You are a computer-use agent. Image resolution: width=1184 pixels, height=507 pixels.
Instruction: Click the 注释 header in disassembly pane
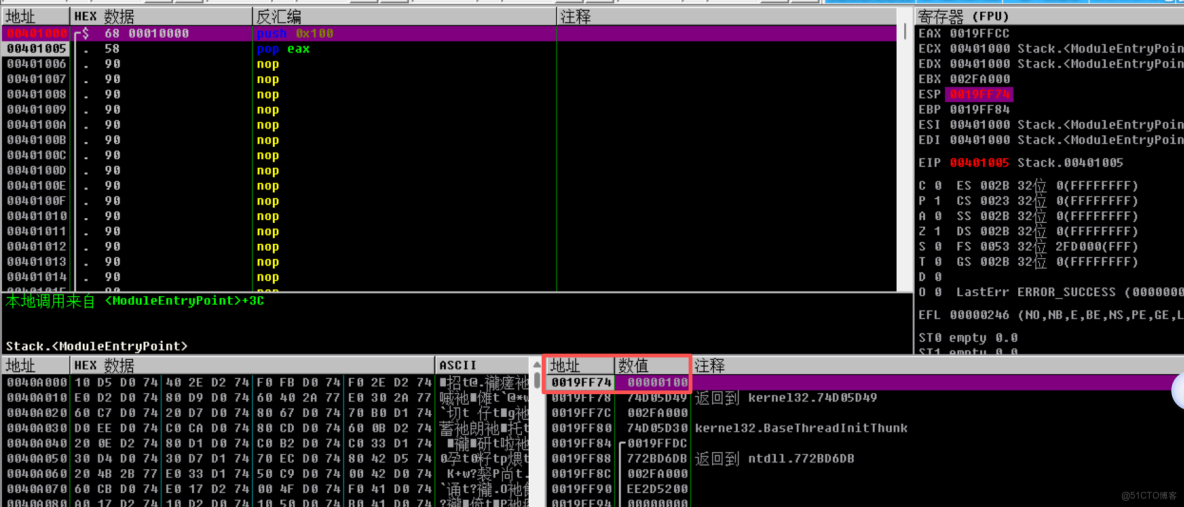pos(726,17)
